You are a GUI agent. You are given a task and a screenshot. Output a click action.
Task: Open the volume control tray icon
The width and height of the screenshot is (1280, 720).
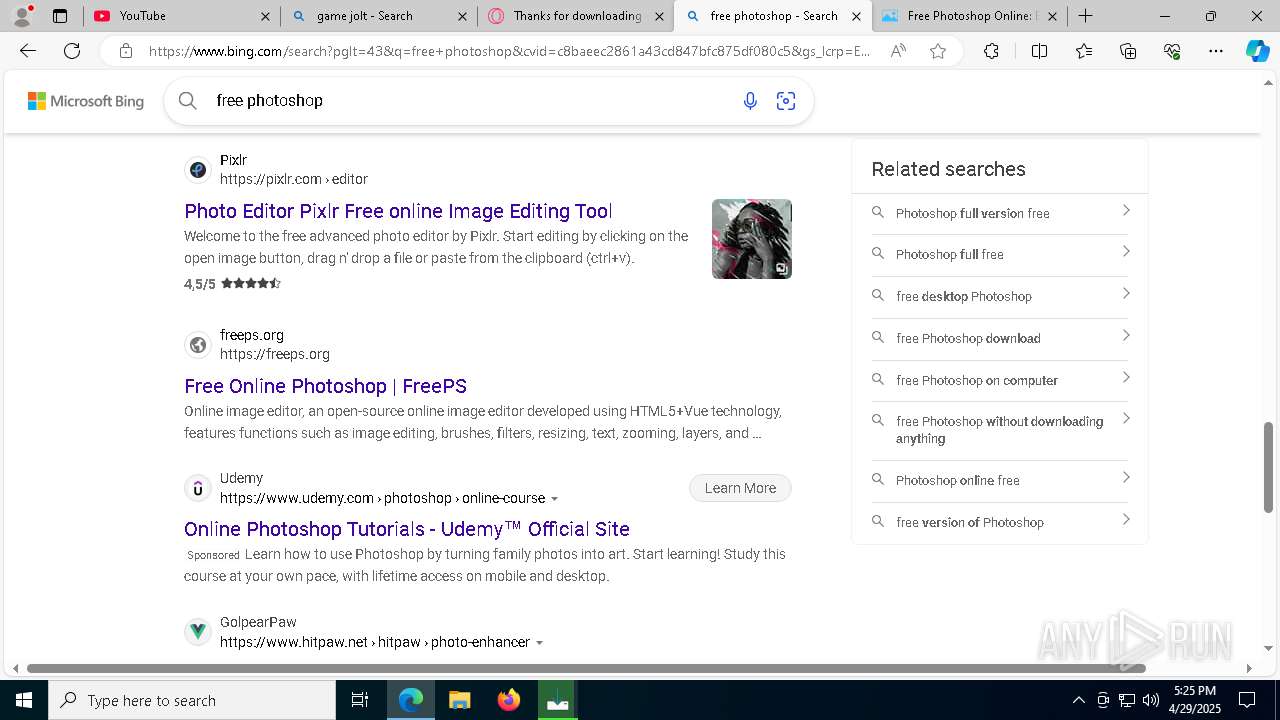pyautogui.click(x=1151, y=700)
